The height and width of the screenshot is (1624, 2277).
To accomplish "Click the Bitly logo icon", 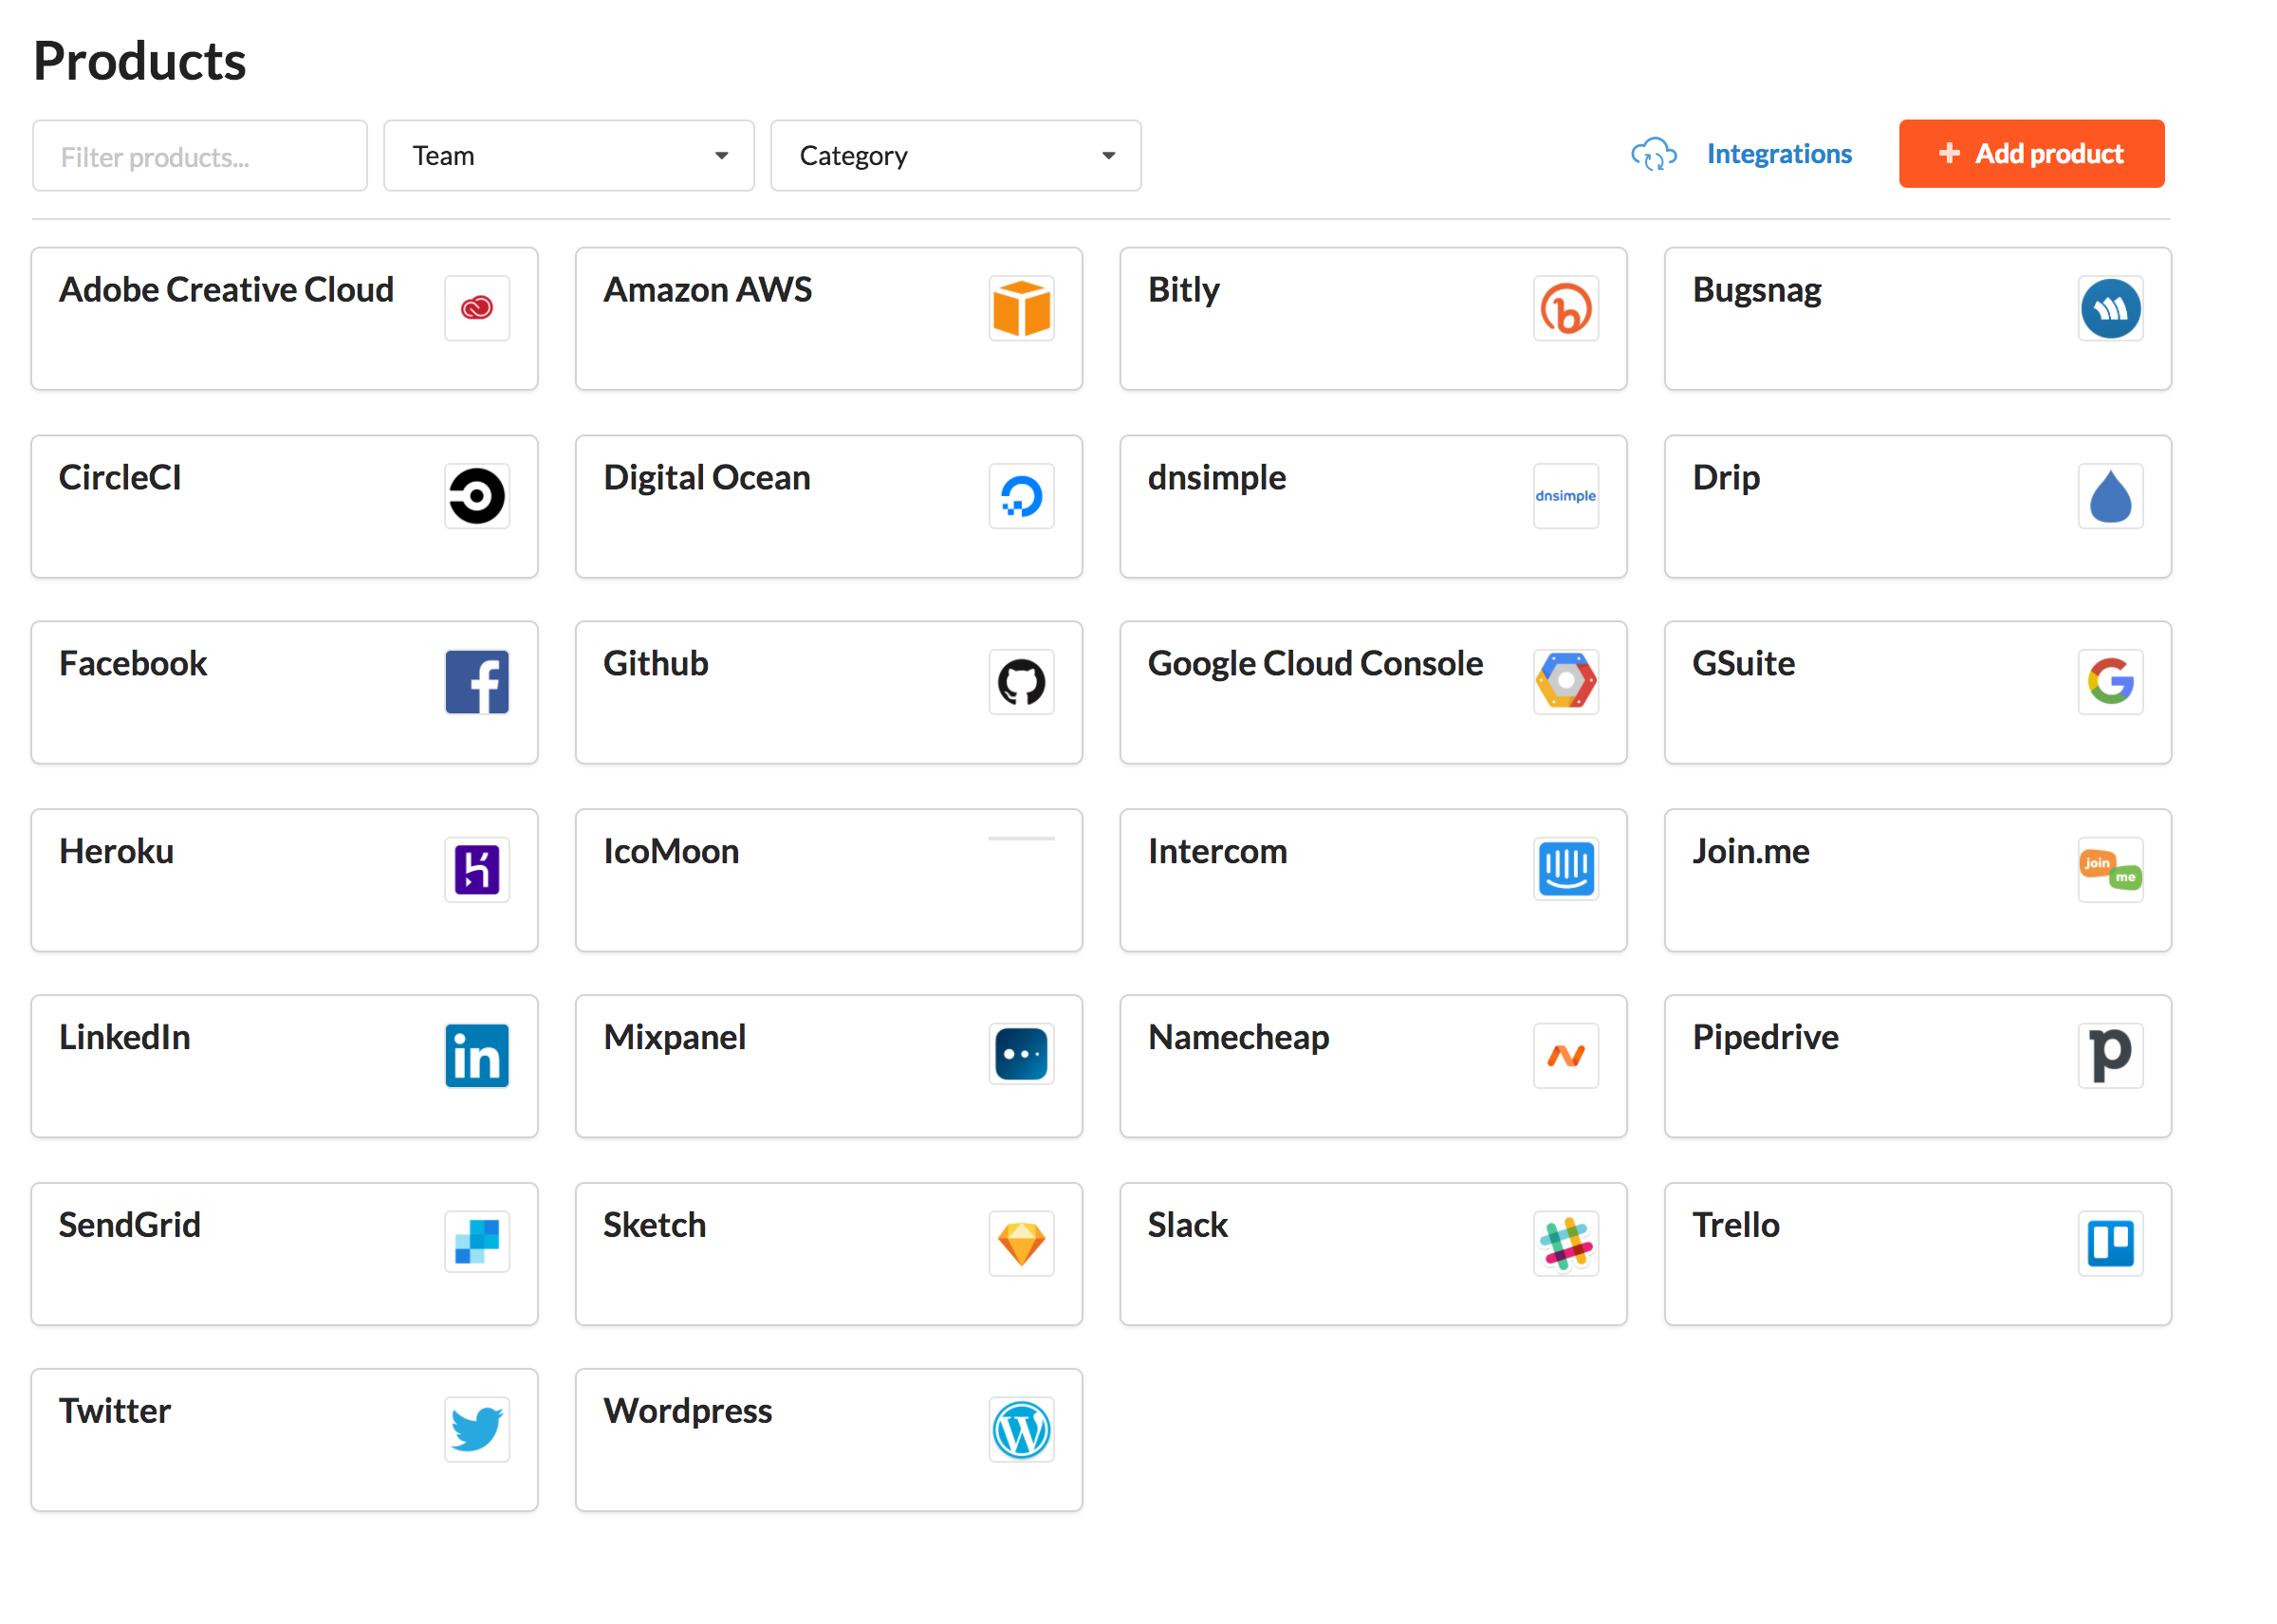I will coord(1565,308).
